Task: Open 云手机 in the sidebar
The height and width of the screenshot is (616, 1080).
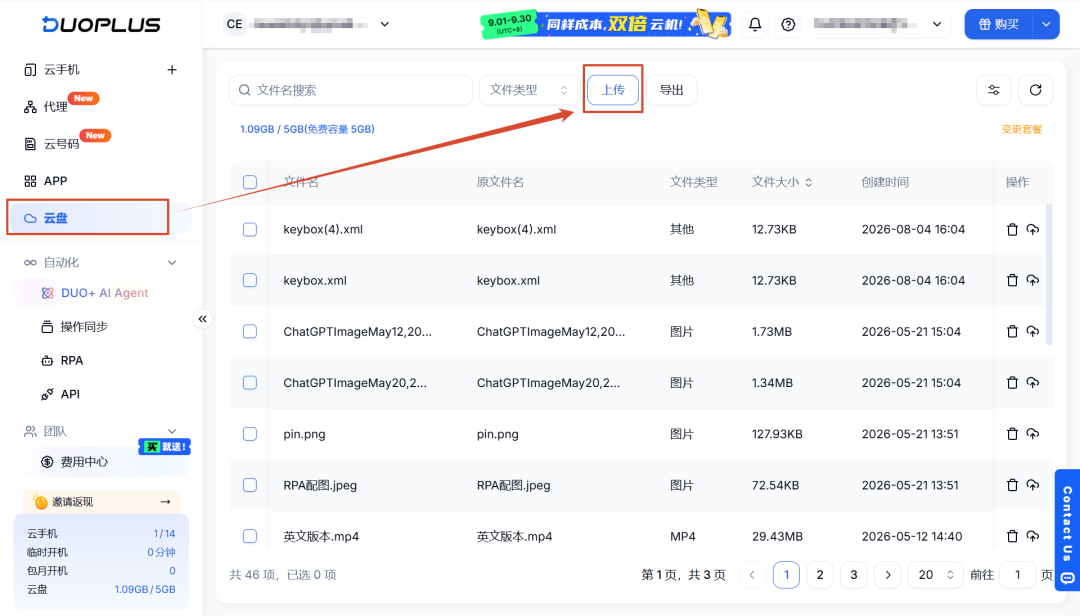Action: coord(62,70)
